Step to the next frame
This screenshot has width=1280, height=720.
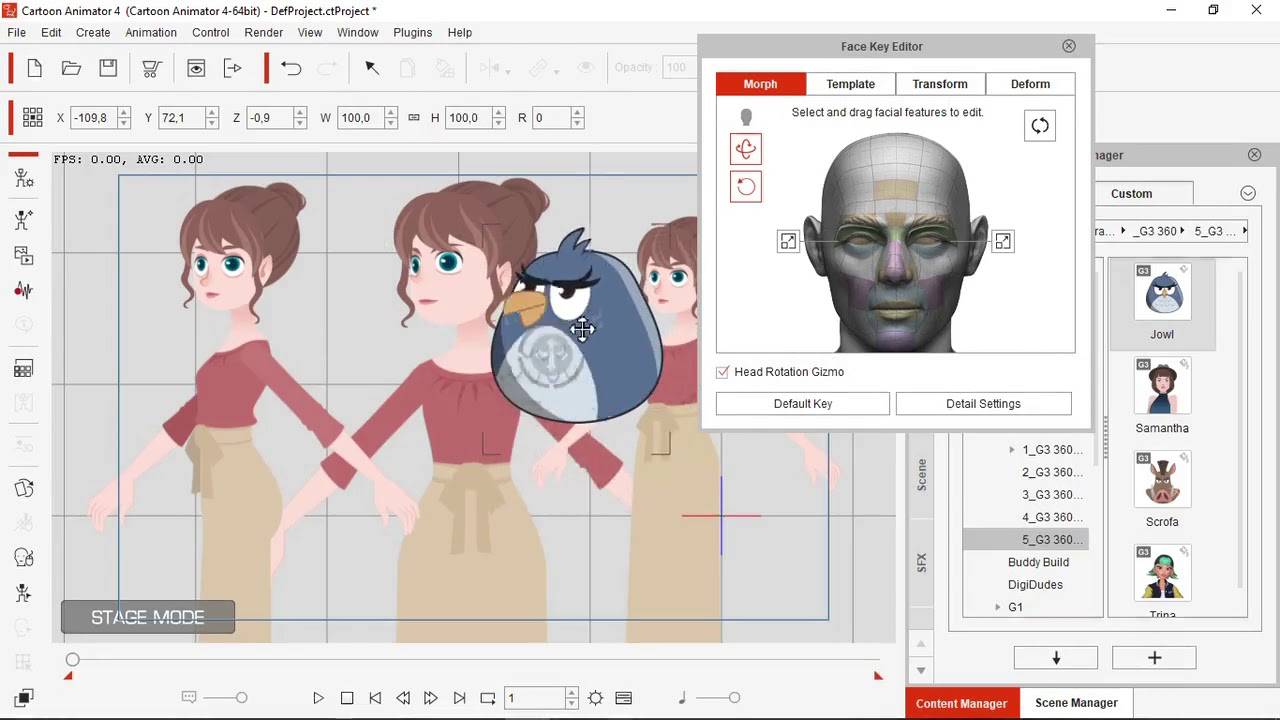pyautogui.click(x=431, y=698)
